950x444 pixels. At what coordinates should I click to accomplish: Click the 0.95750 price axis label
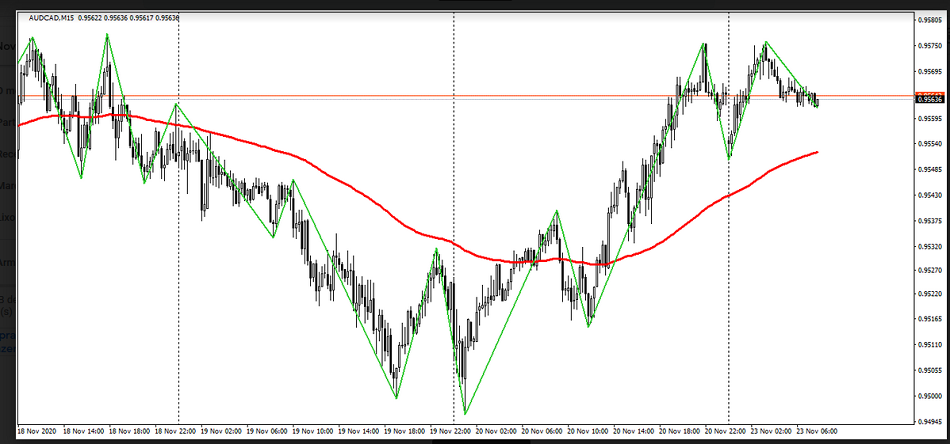pos(930,45)
